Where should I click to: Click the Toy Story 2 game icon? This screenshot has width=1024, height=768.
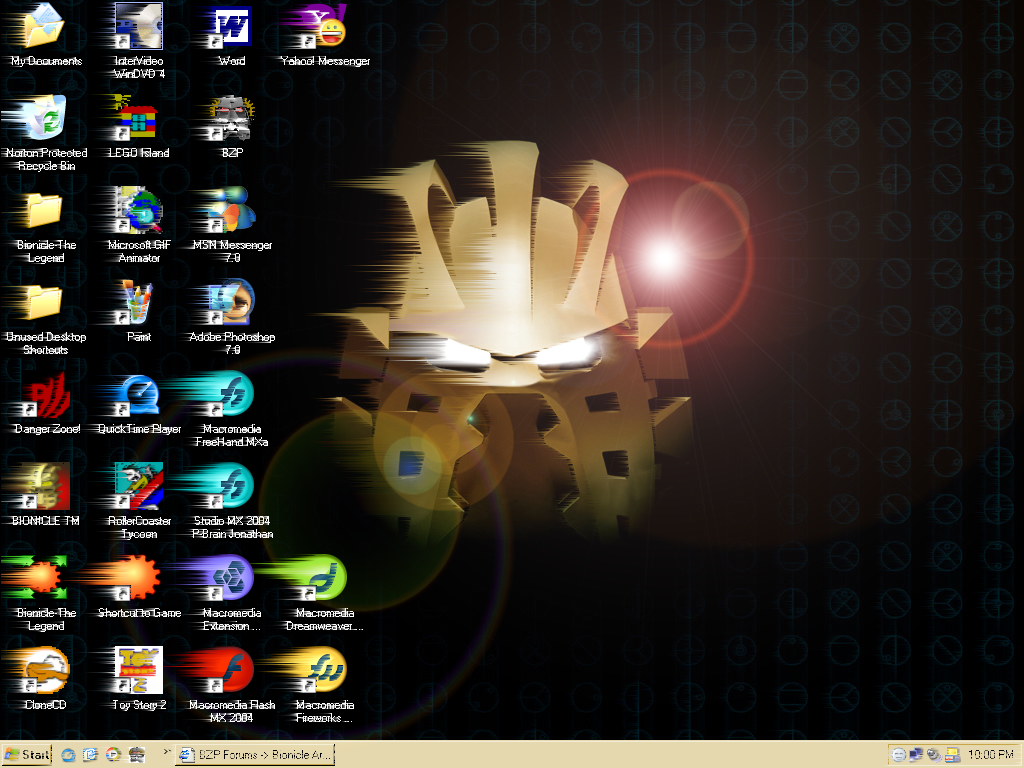[x=139, y=672]
